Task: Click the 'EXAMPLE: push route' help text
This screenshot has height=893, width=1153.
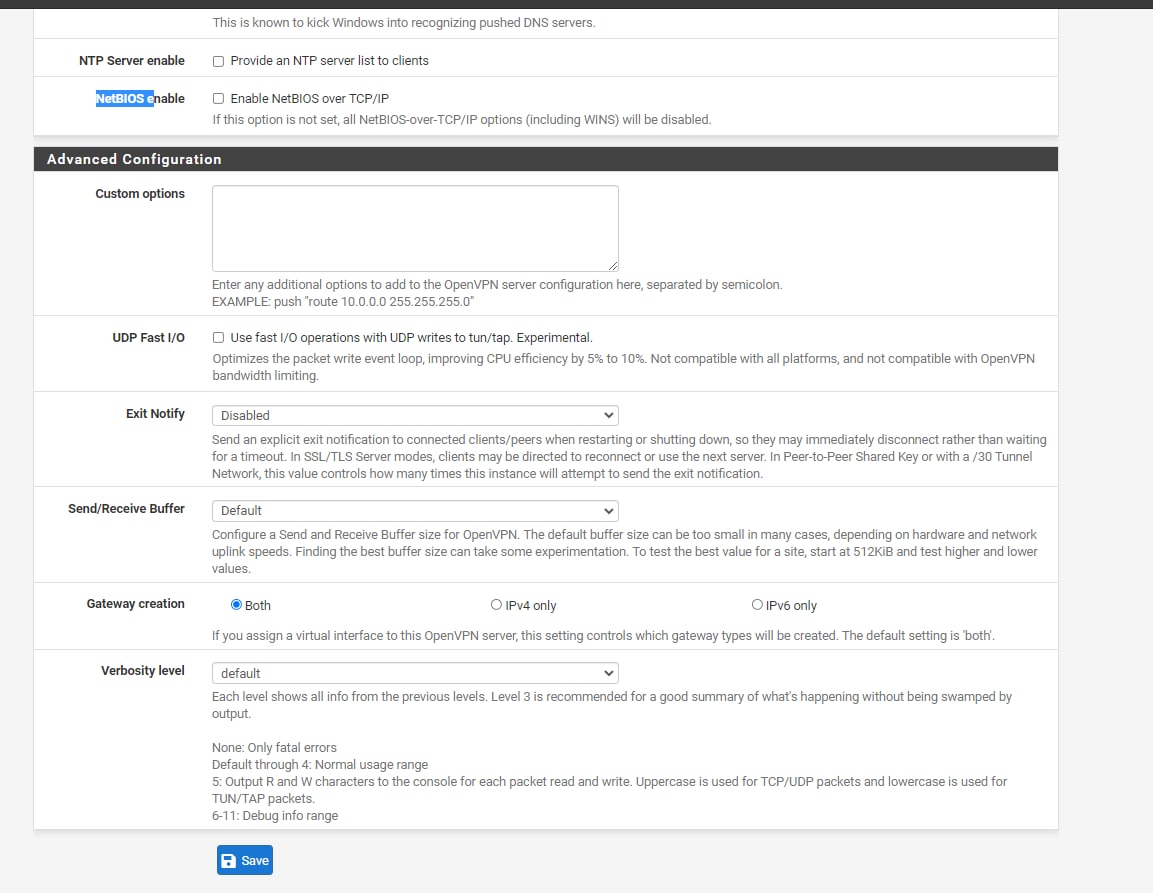Action: coord(343,302)
